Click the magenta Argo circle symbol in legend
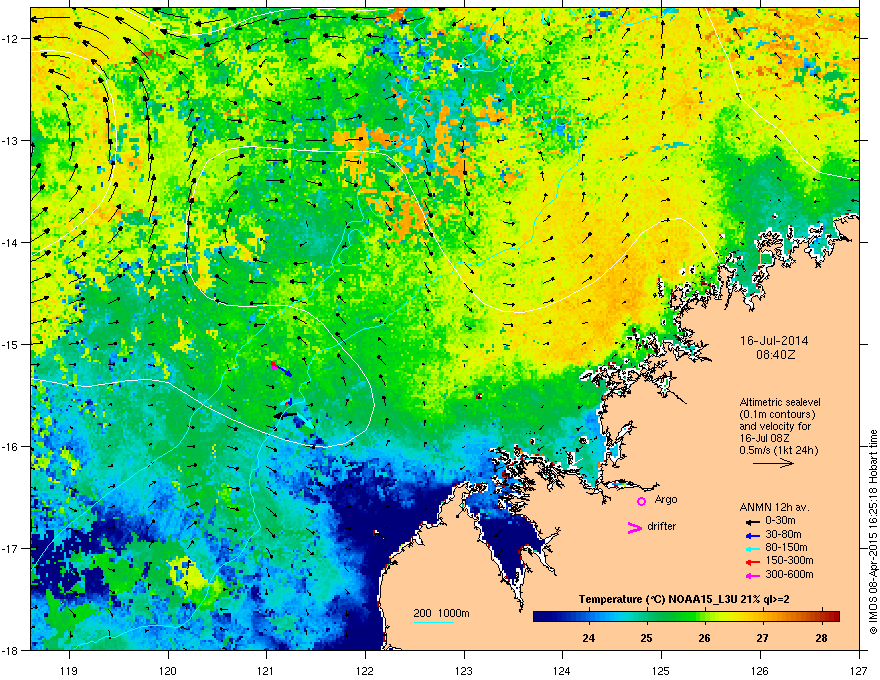 (x=641, y=501)
